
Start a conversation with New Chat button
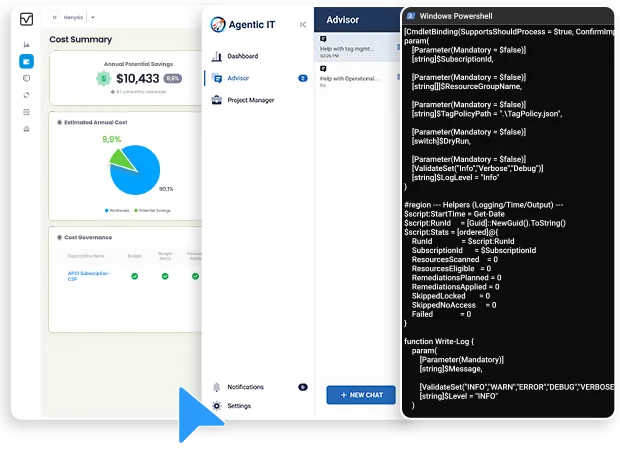click(x=361, y=395)
